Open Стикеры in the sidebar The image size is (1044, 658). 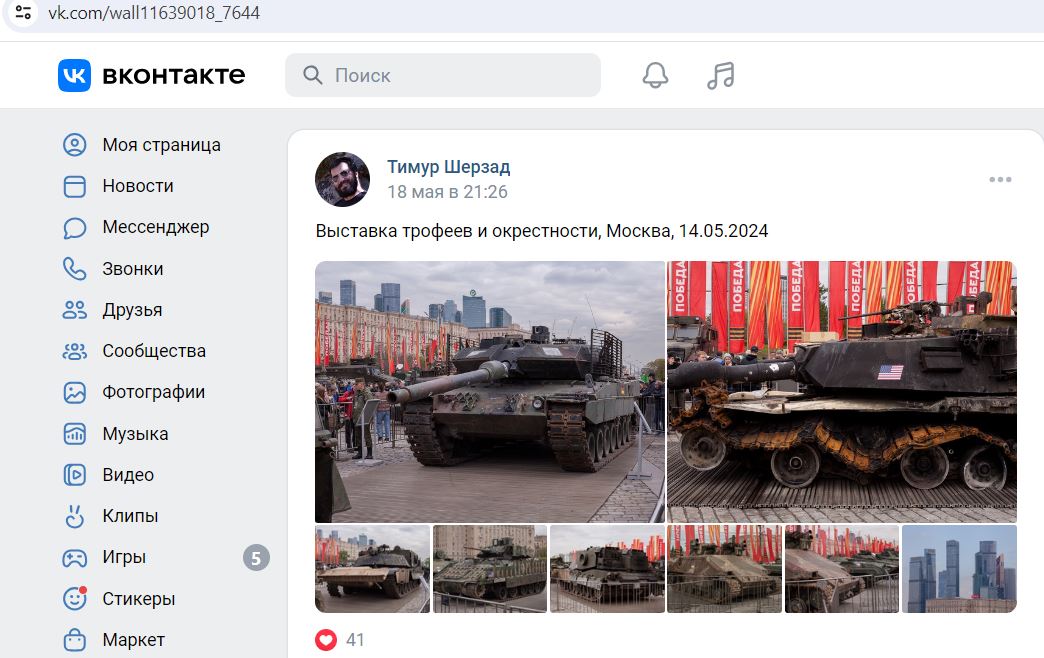coord(138,599)
